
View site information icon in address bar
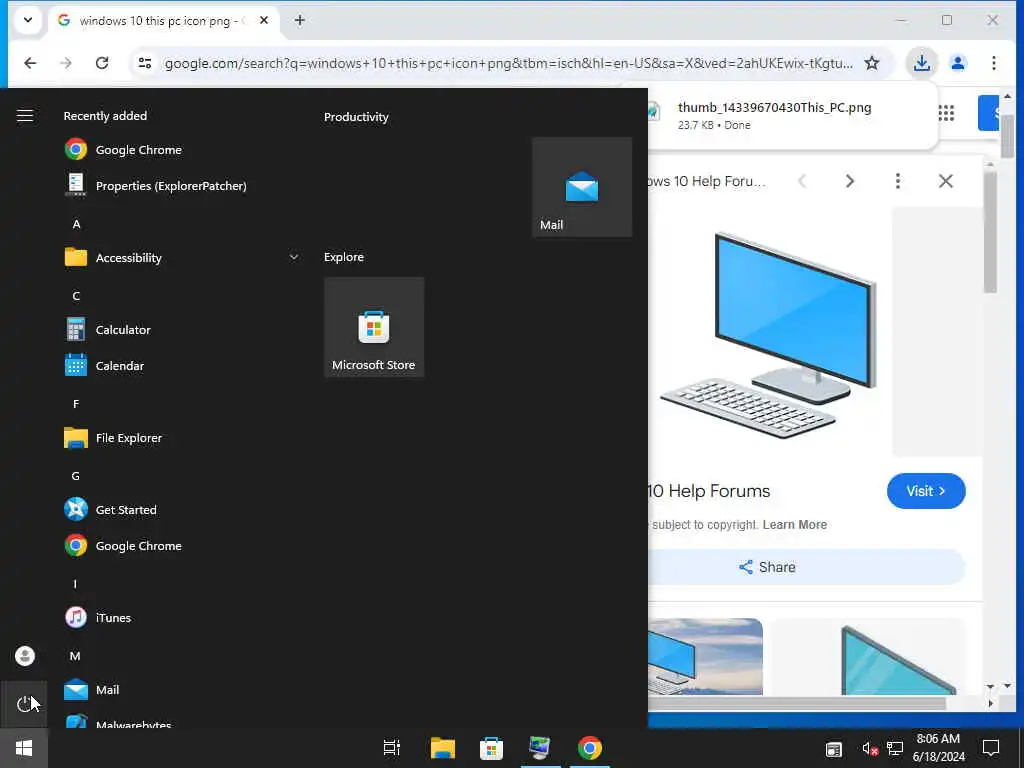[144, 63]
